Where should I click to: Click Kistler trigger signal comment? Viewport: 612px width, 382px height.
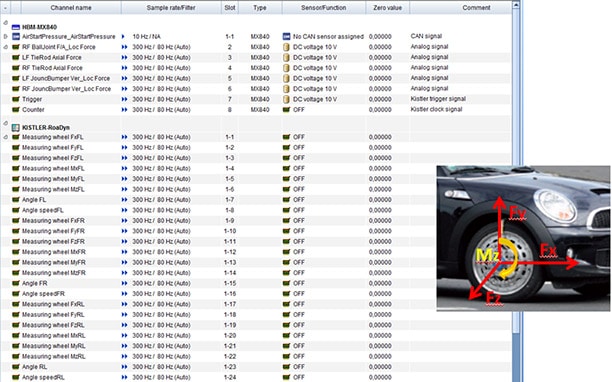point(438,99)
